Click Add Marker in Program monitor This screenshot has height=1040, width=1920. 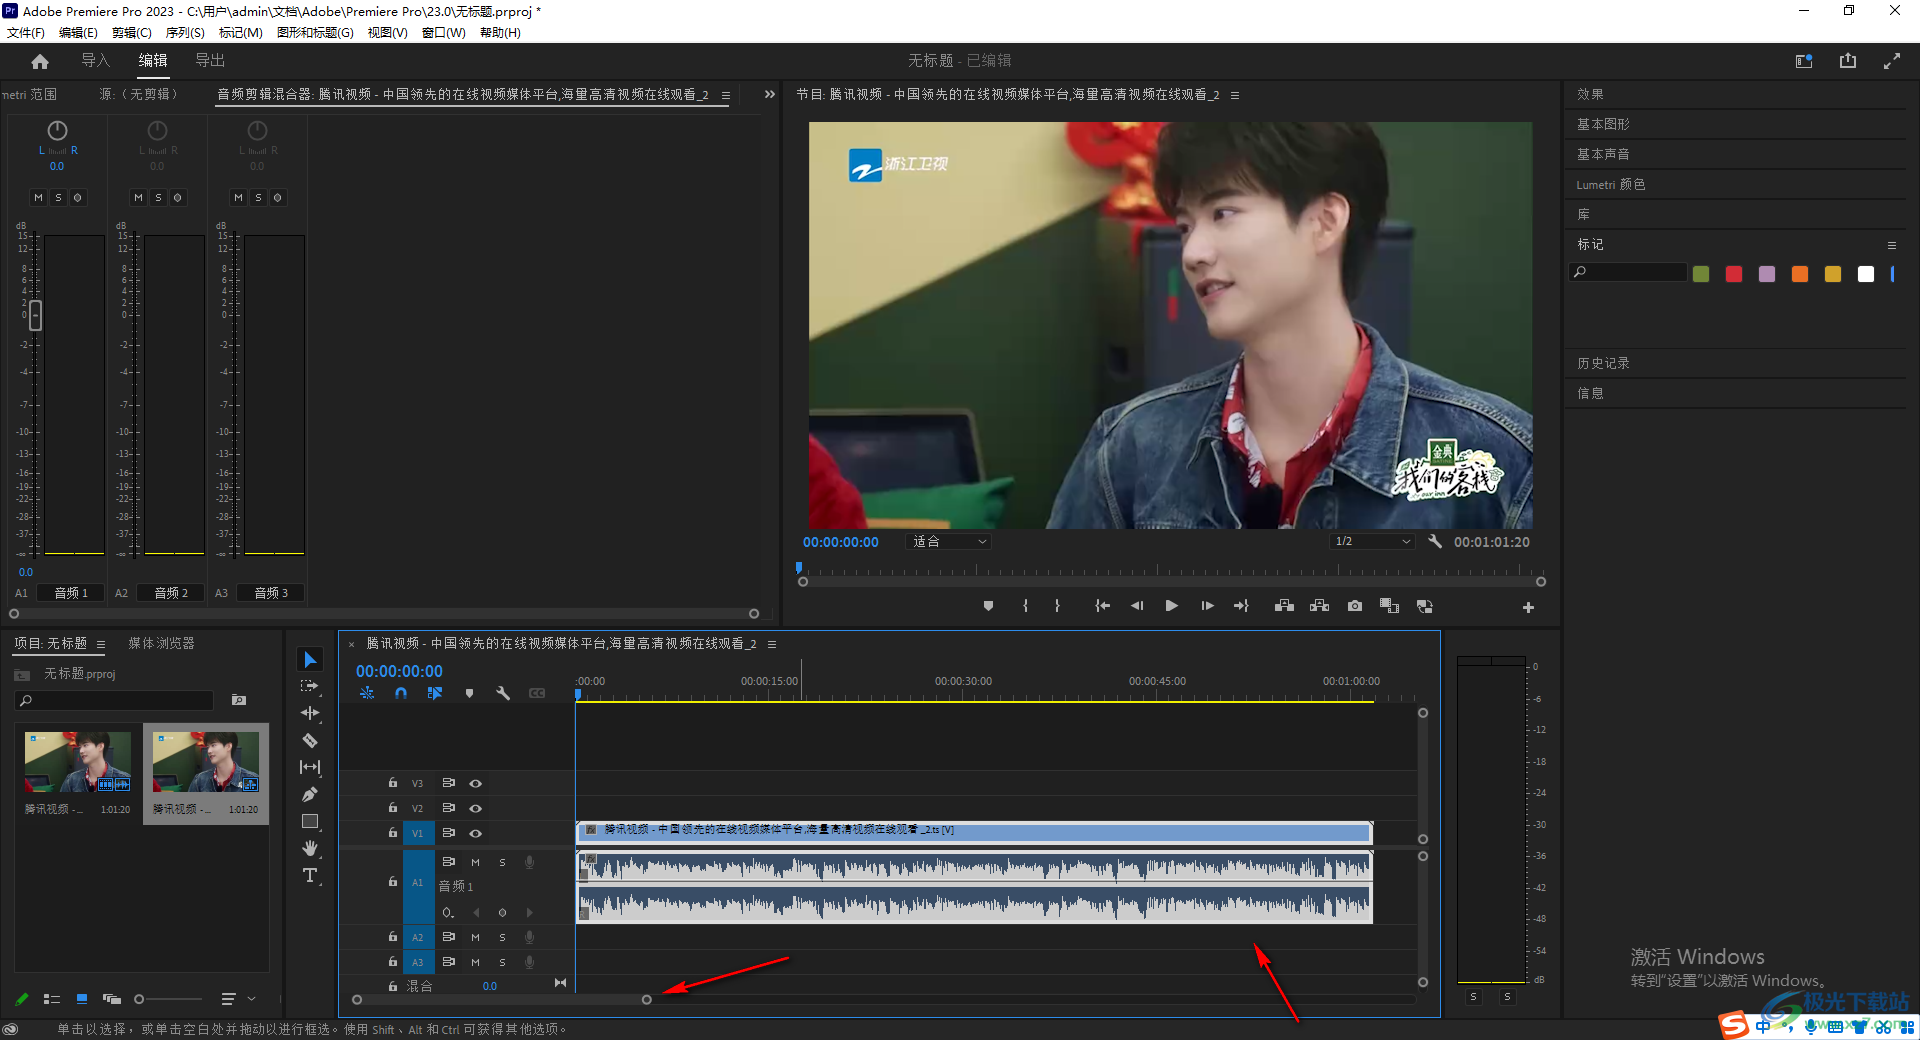pos(988,606)
